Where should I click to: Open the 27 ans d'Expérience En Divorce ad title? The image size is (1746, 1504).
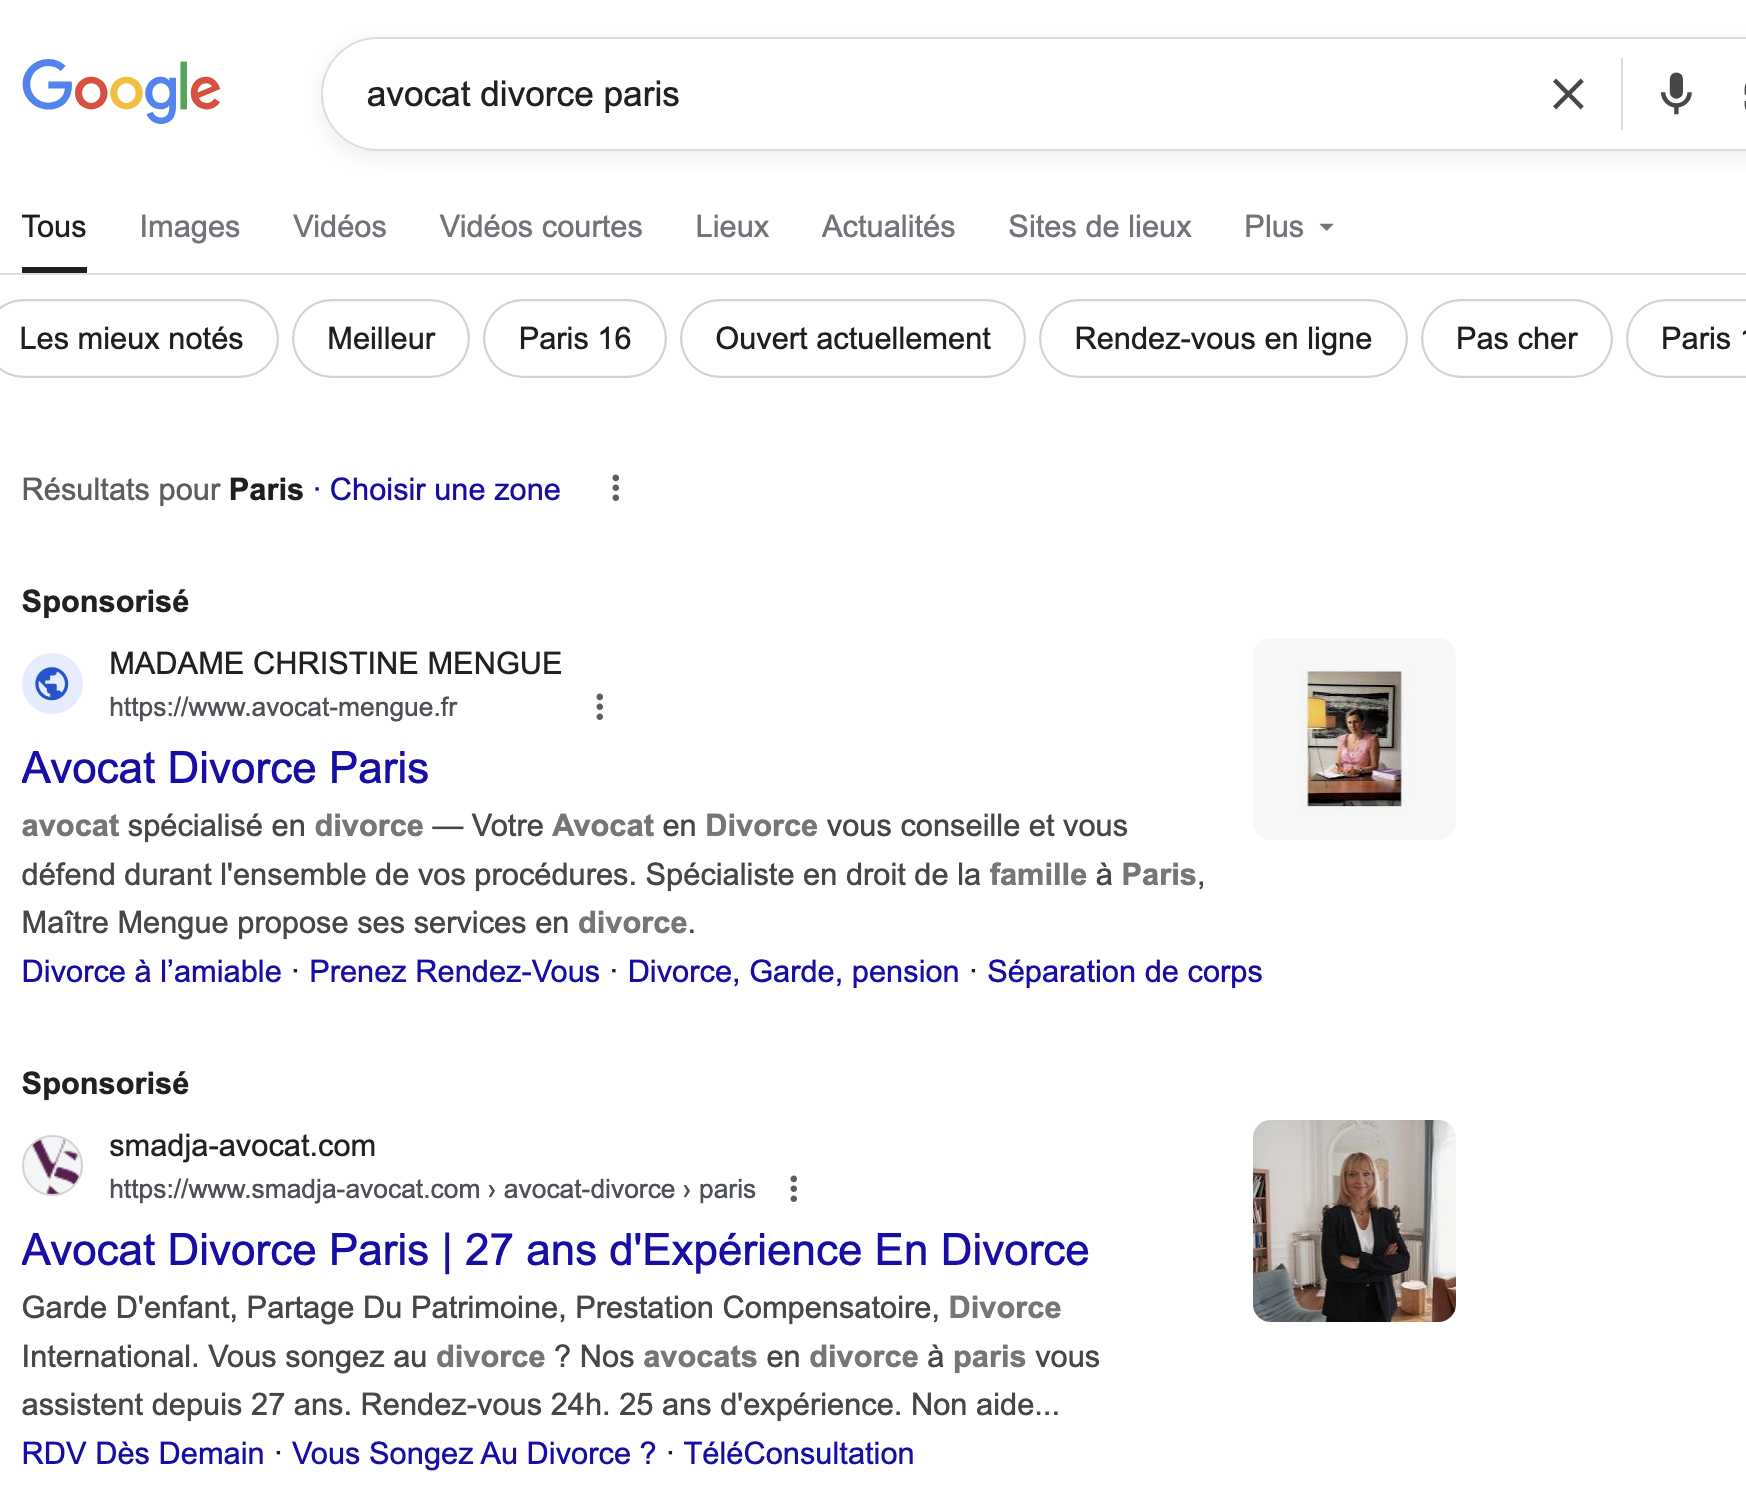pyautogui.click(x=555, y=1250)
